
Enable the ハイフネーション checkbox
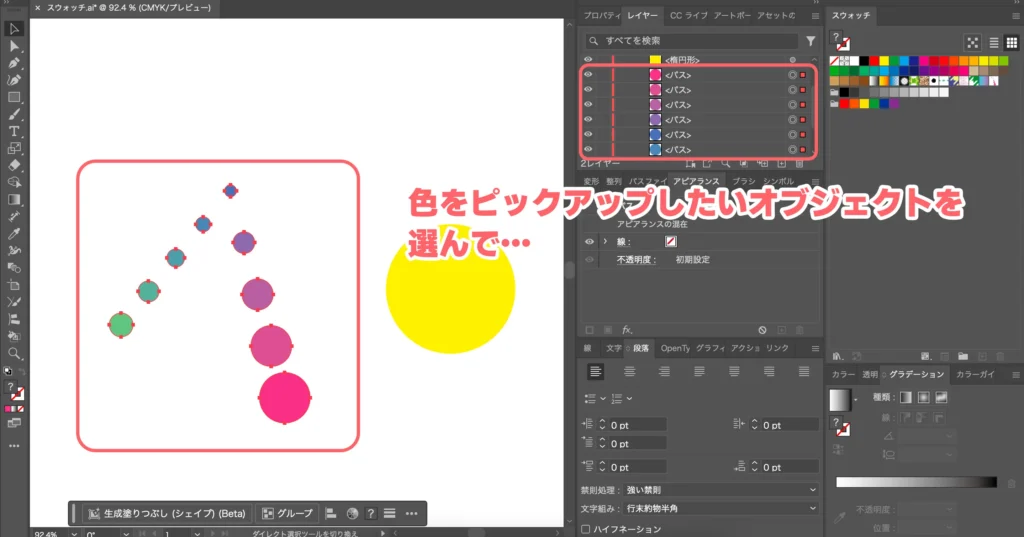coord(586,529)
